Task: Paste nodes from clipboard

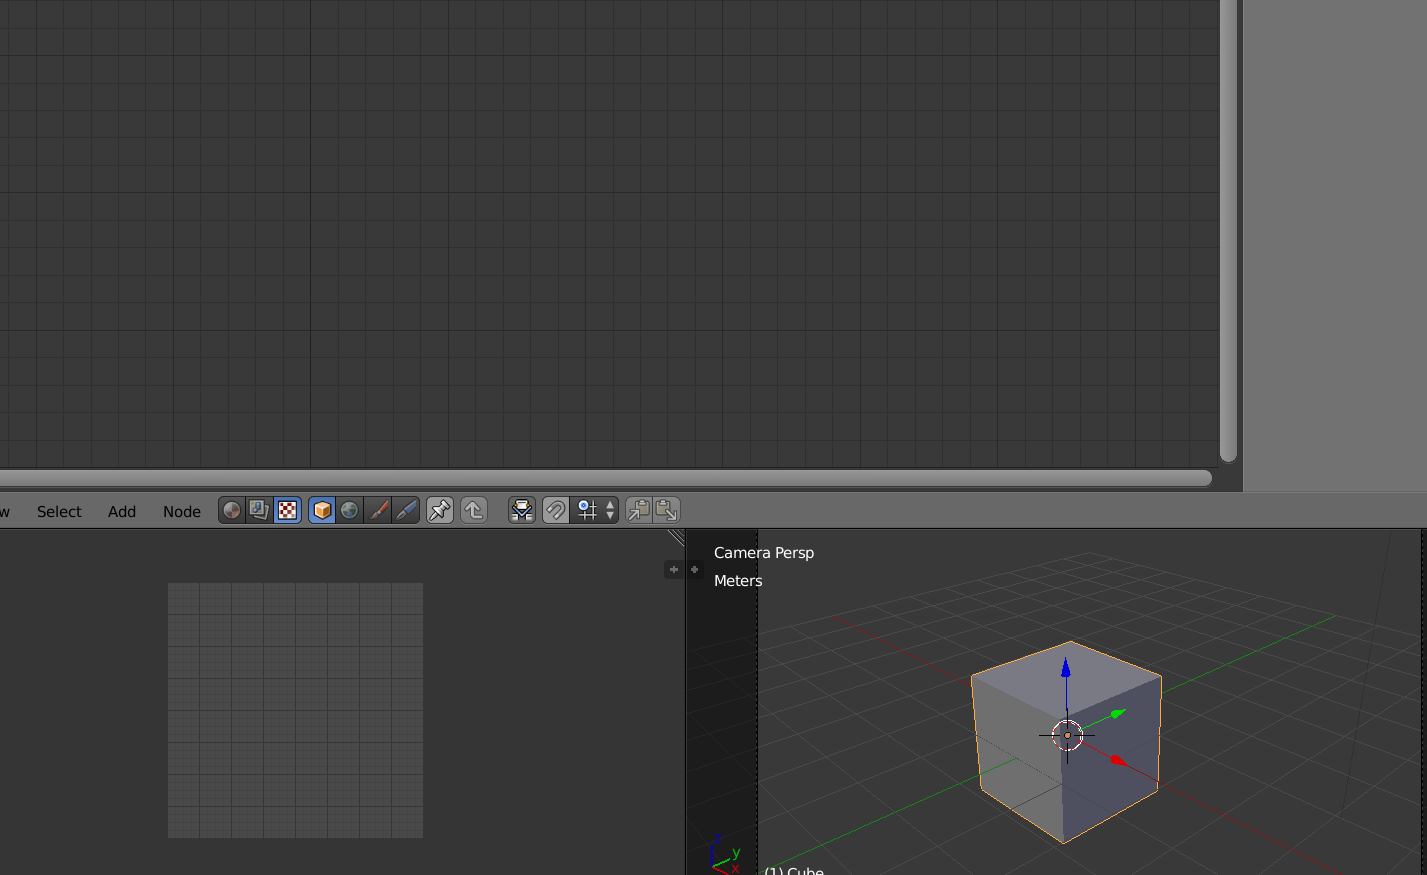Action: [667, 510]
